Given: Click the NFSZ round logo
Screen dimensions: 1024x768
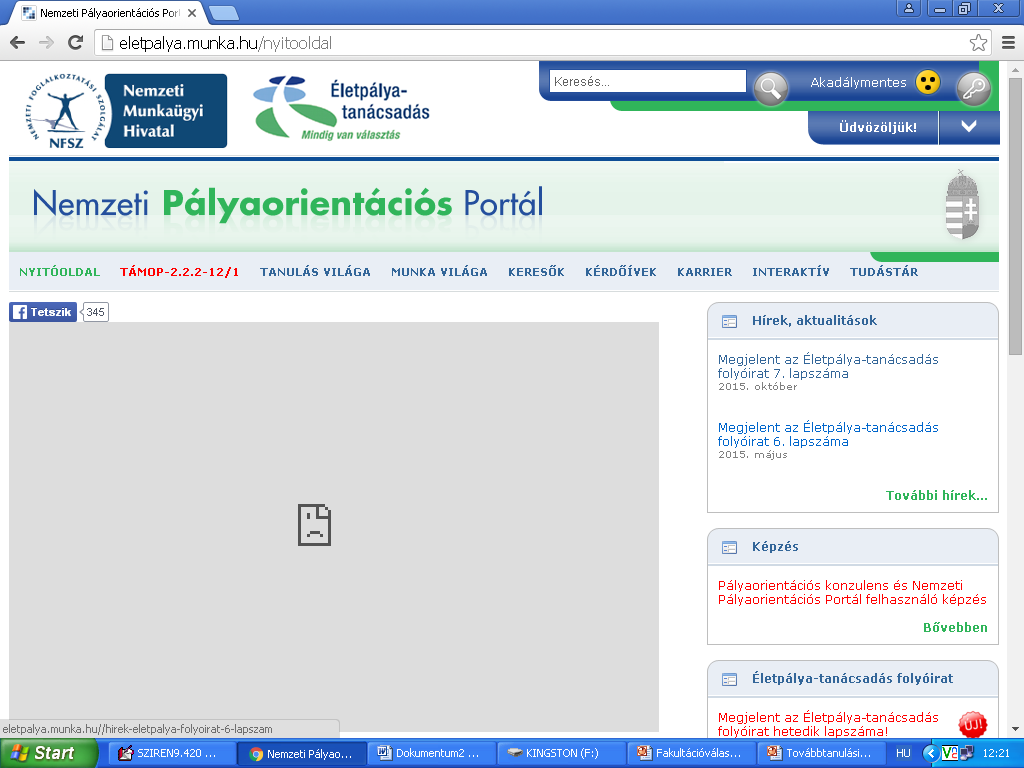Looking at the screenshot, I should click(x=65, y=110).
